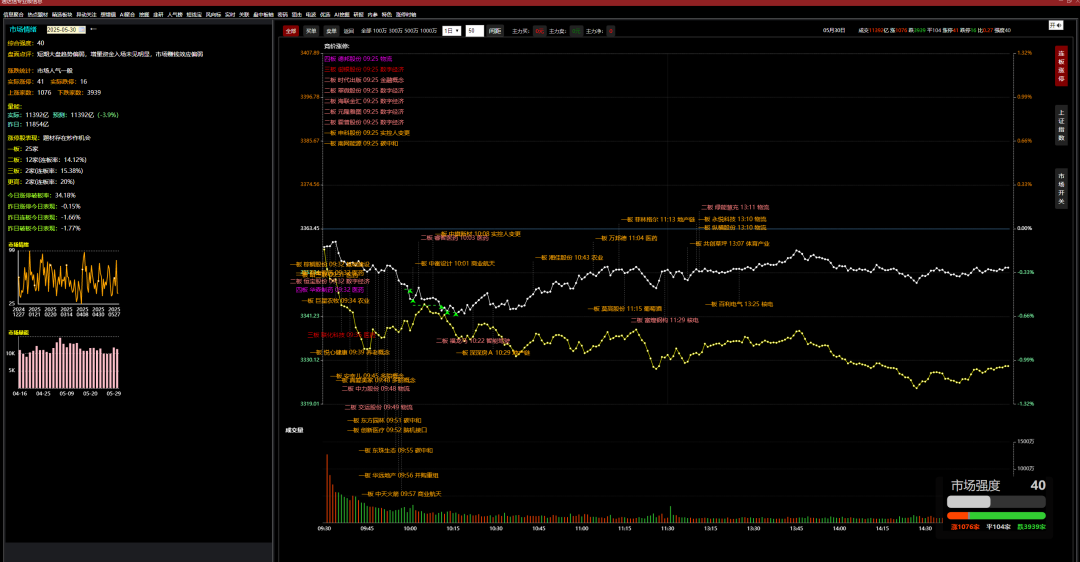Screen dimensions: 1080x562
Task: Open the 1日 period dropdown
Action: point(451,31)
